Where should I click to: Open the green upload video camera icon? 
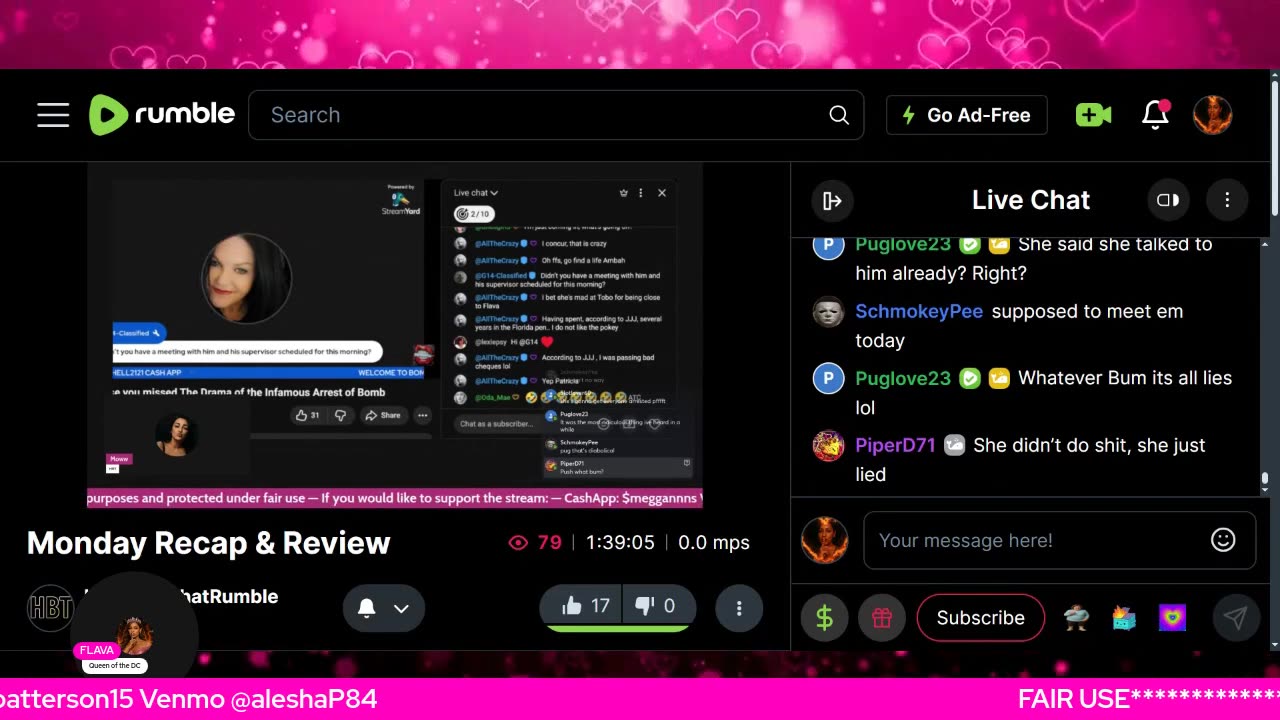1093,115
